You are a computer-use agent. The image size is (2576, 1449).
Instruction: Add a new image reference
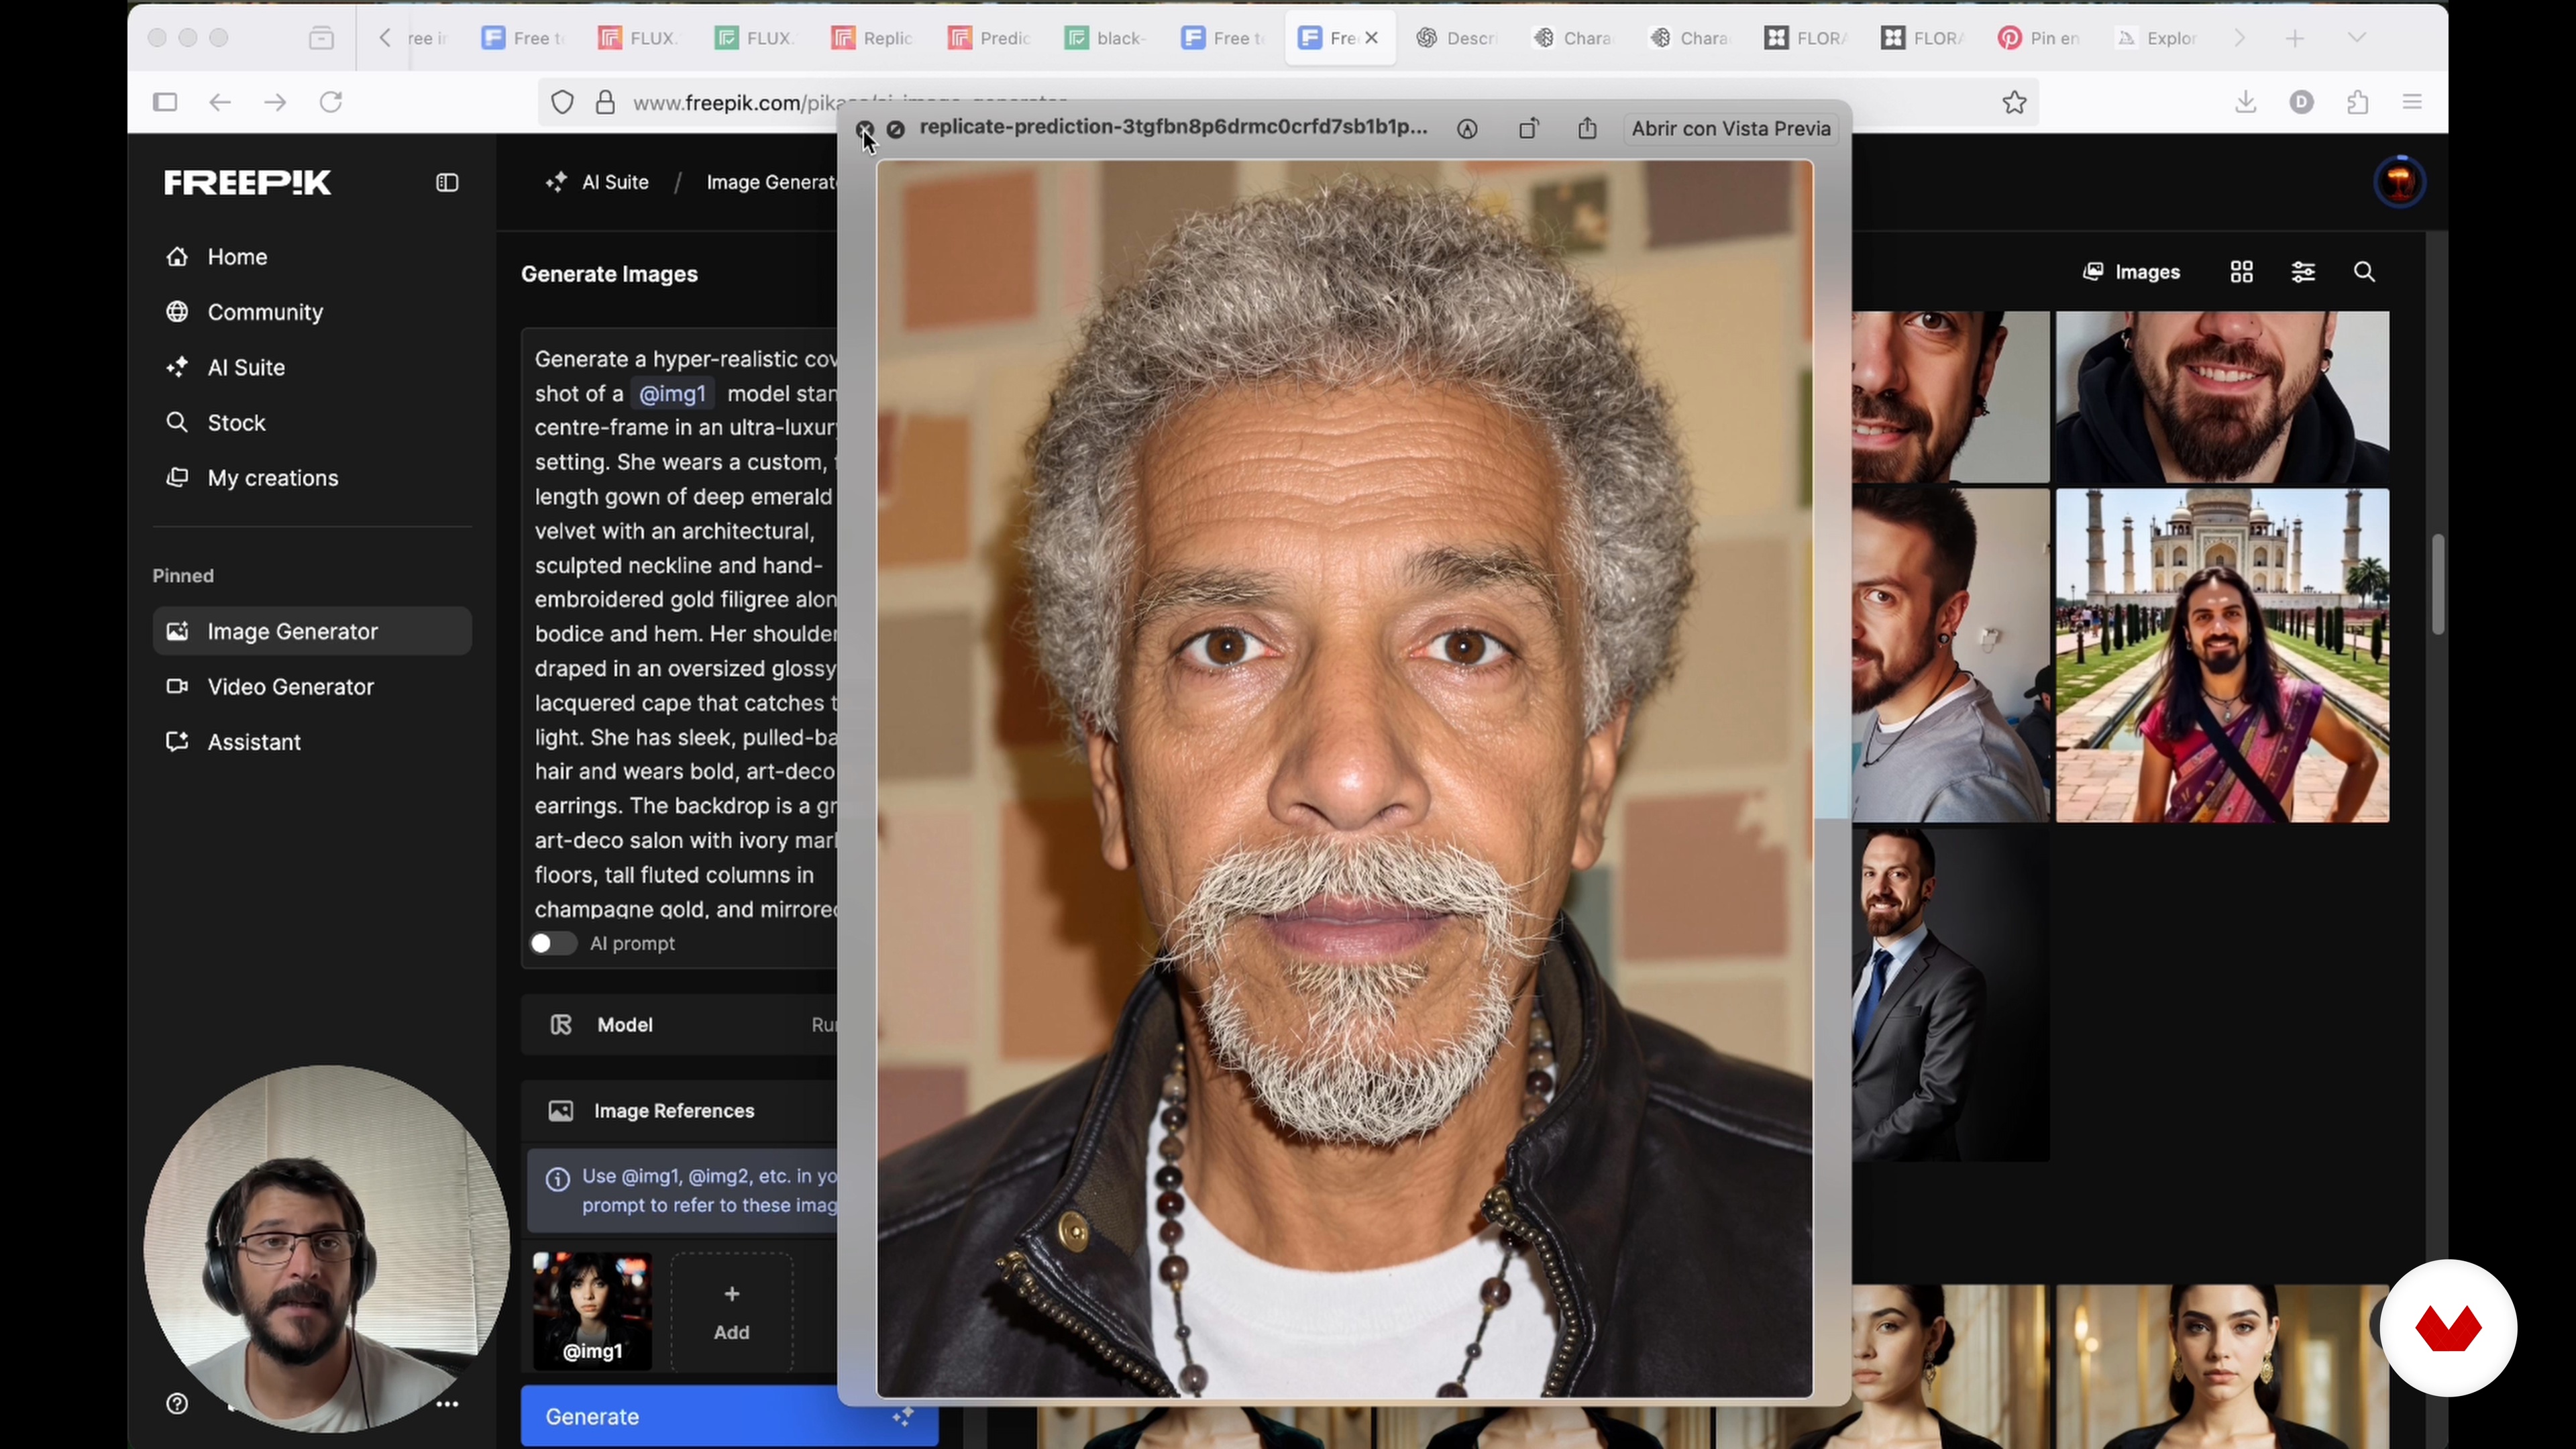coord(731,1312)
